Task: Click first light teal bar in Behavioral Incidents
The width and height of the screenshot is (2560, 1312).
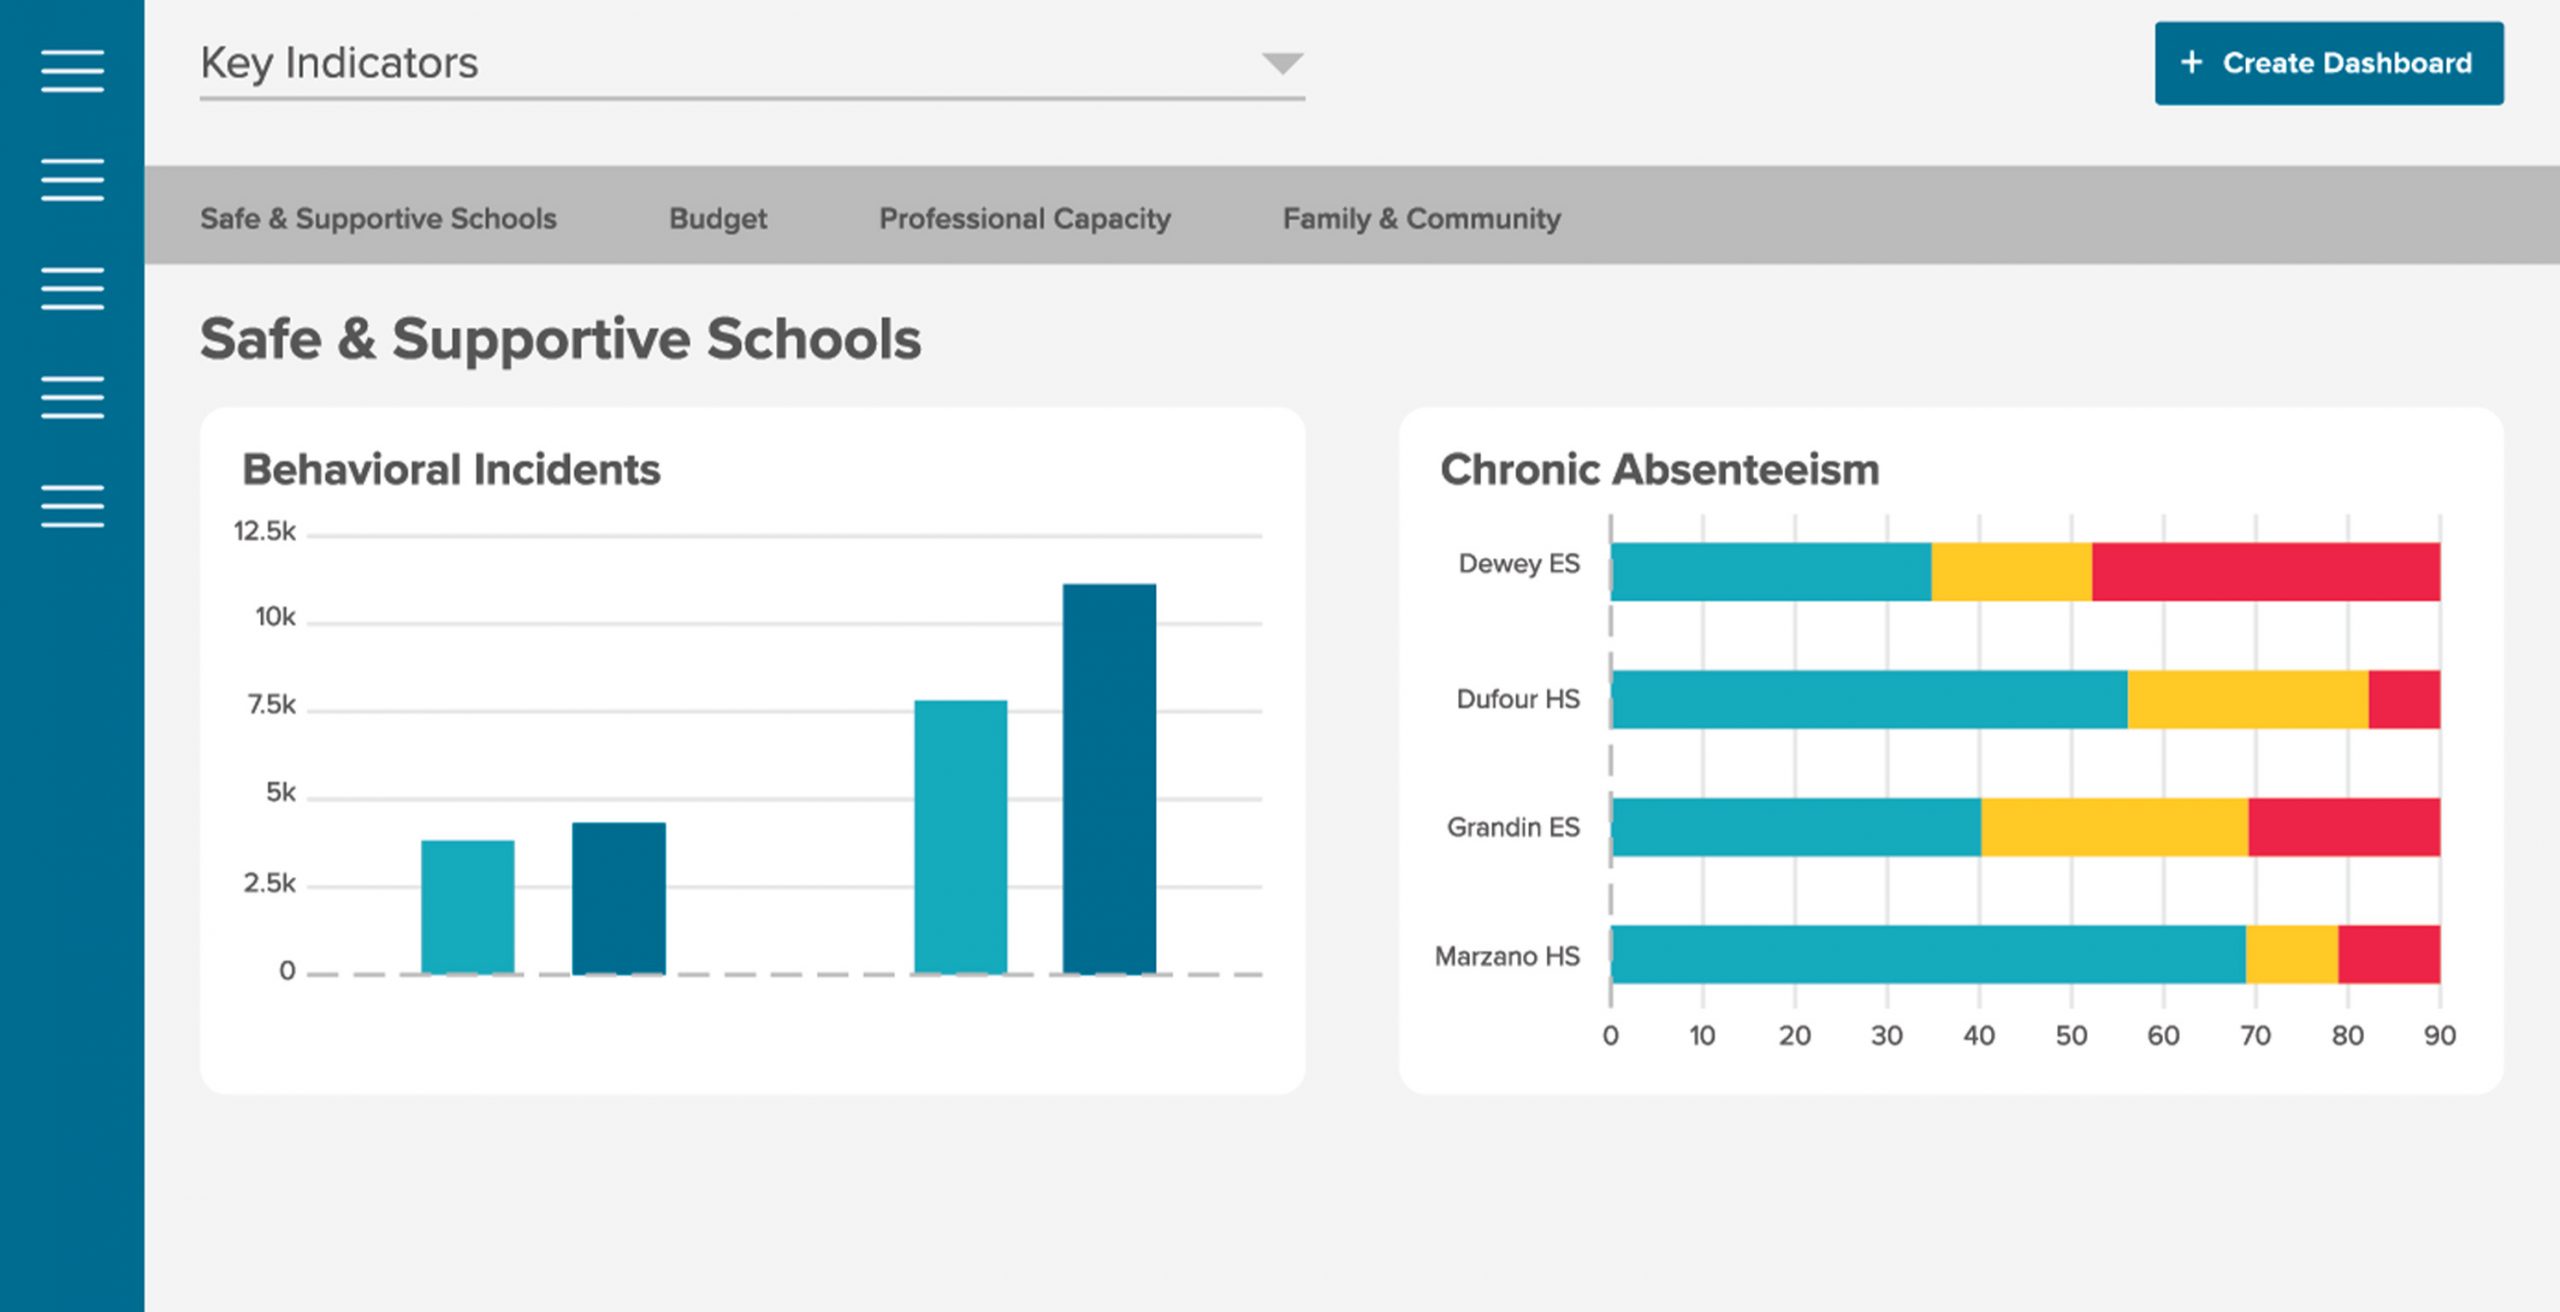Action: pyautogui.click(x=468, y=907)
